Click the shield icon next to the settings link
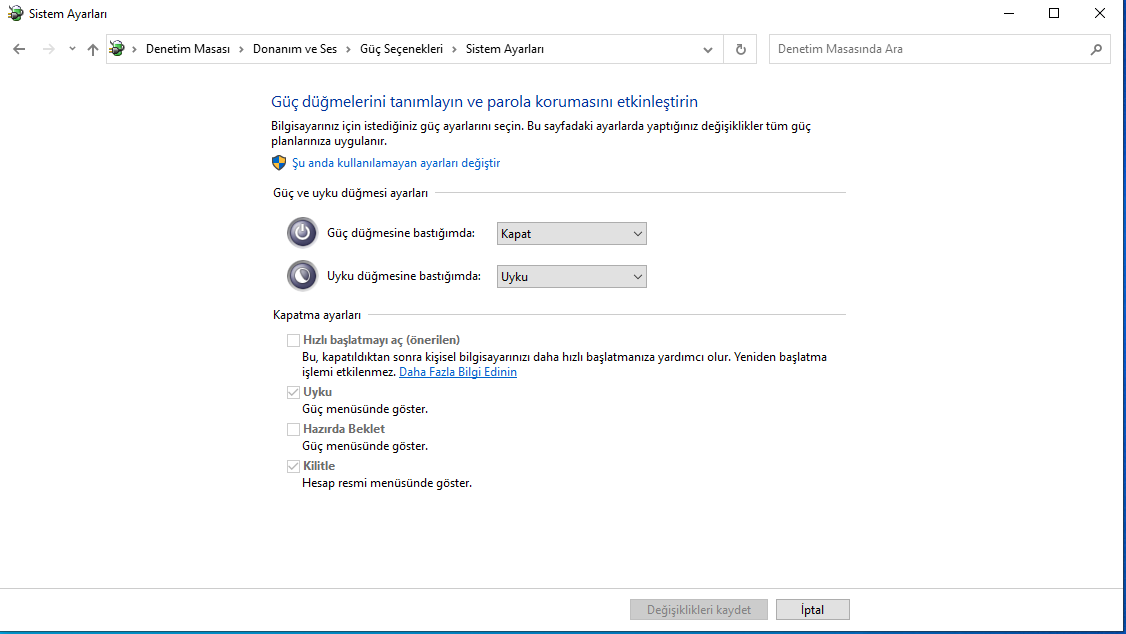 (x=279, y=163)
